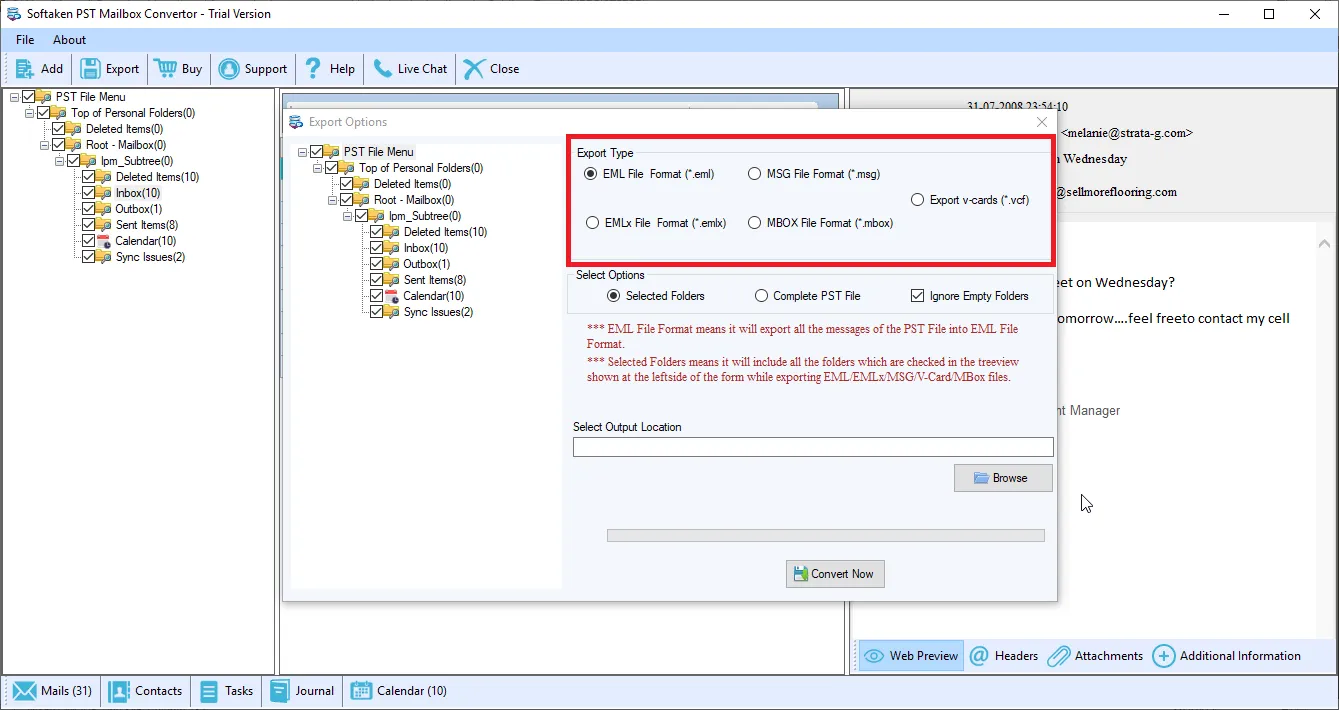Open the Export toolbar option
This screenshot has width=1339, height=710.
[x=110, y=69]
